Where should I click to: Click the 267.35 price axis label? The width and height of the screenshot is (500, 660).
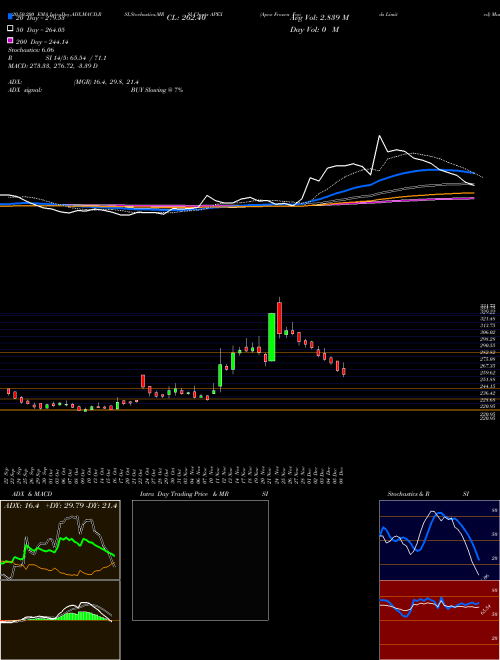(x=488, y=366)
